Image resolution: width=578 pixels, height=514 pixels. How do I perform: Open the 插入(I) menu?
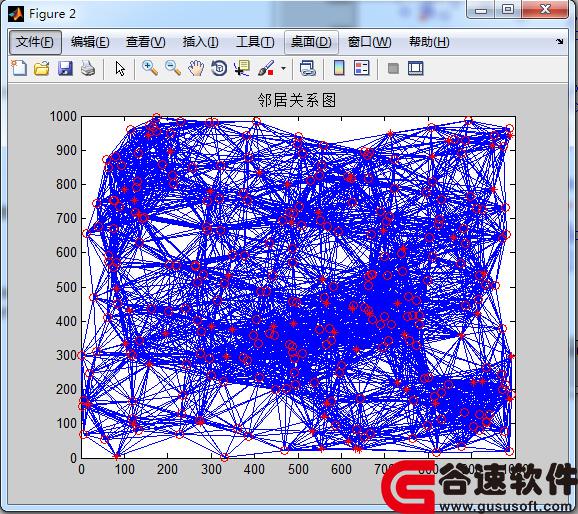point(201,42)
